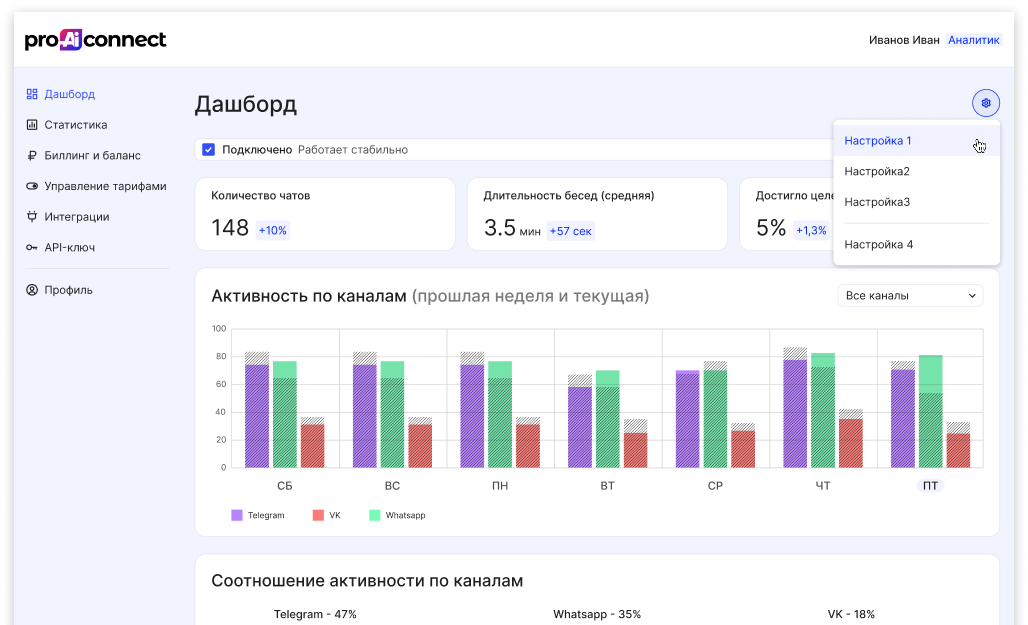This screenshot has width=1028, height=625.
Task: Pick Настройка2 from the settings list
Action: pyautogui.click(x=877, y=171)
